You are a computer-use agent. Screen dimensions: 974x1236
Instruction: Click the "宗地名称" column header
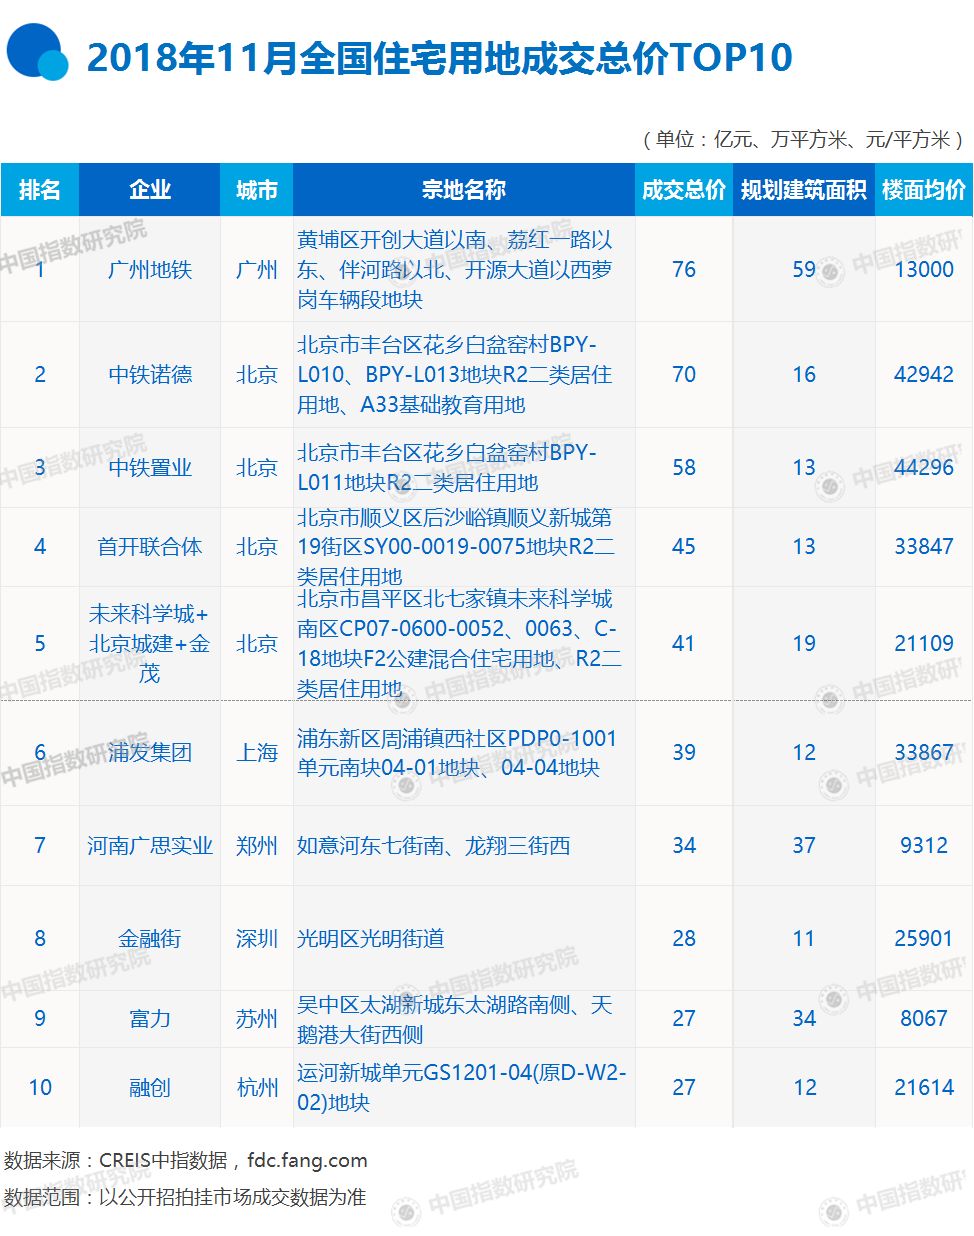464,190
